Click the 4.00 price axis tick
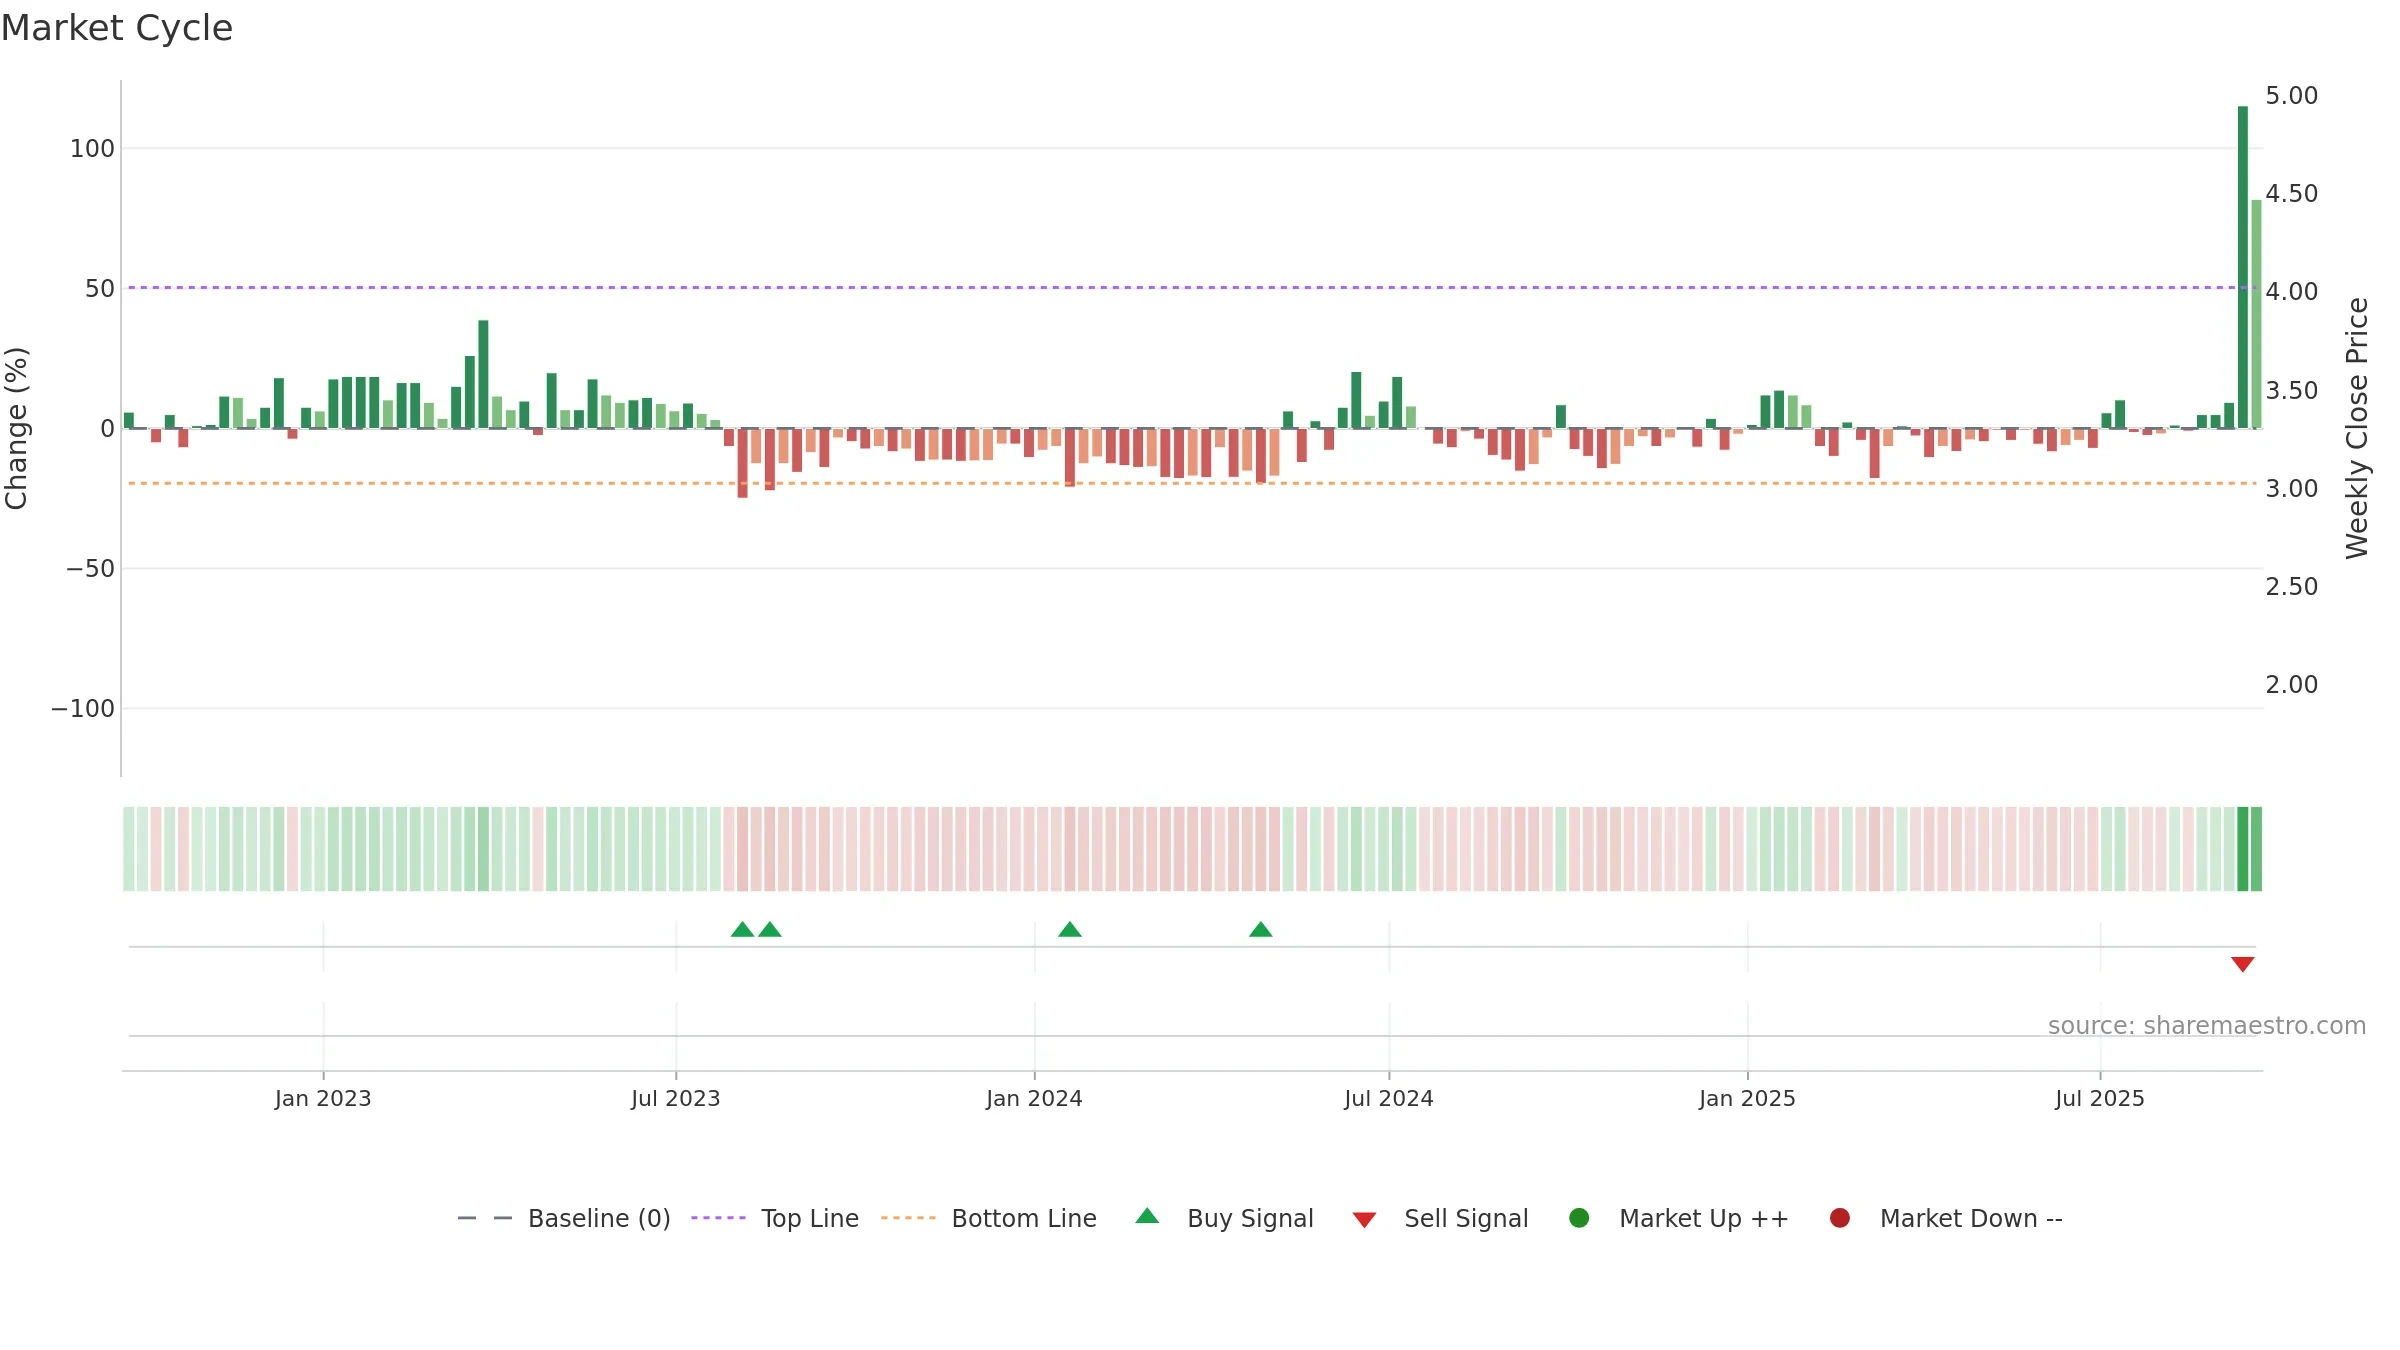 2292,292
